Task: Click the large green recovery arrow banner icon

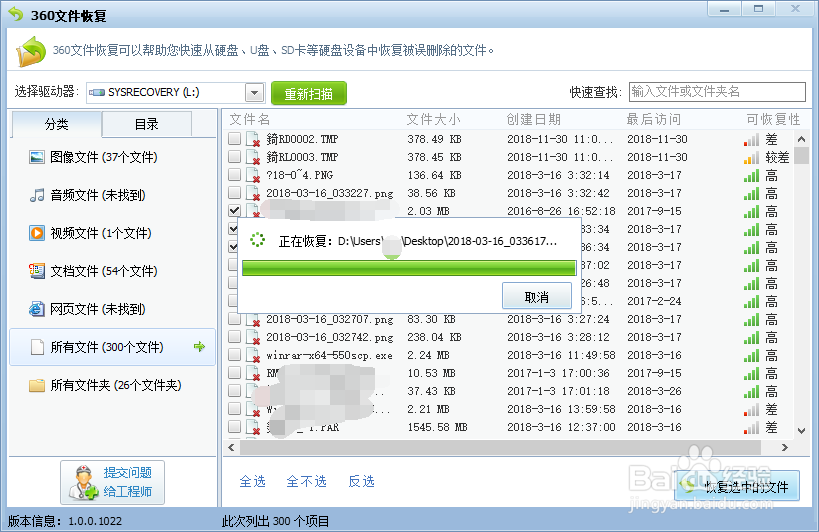Action: 31,51
